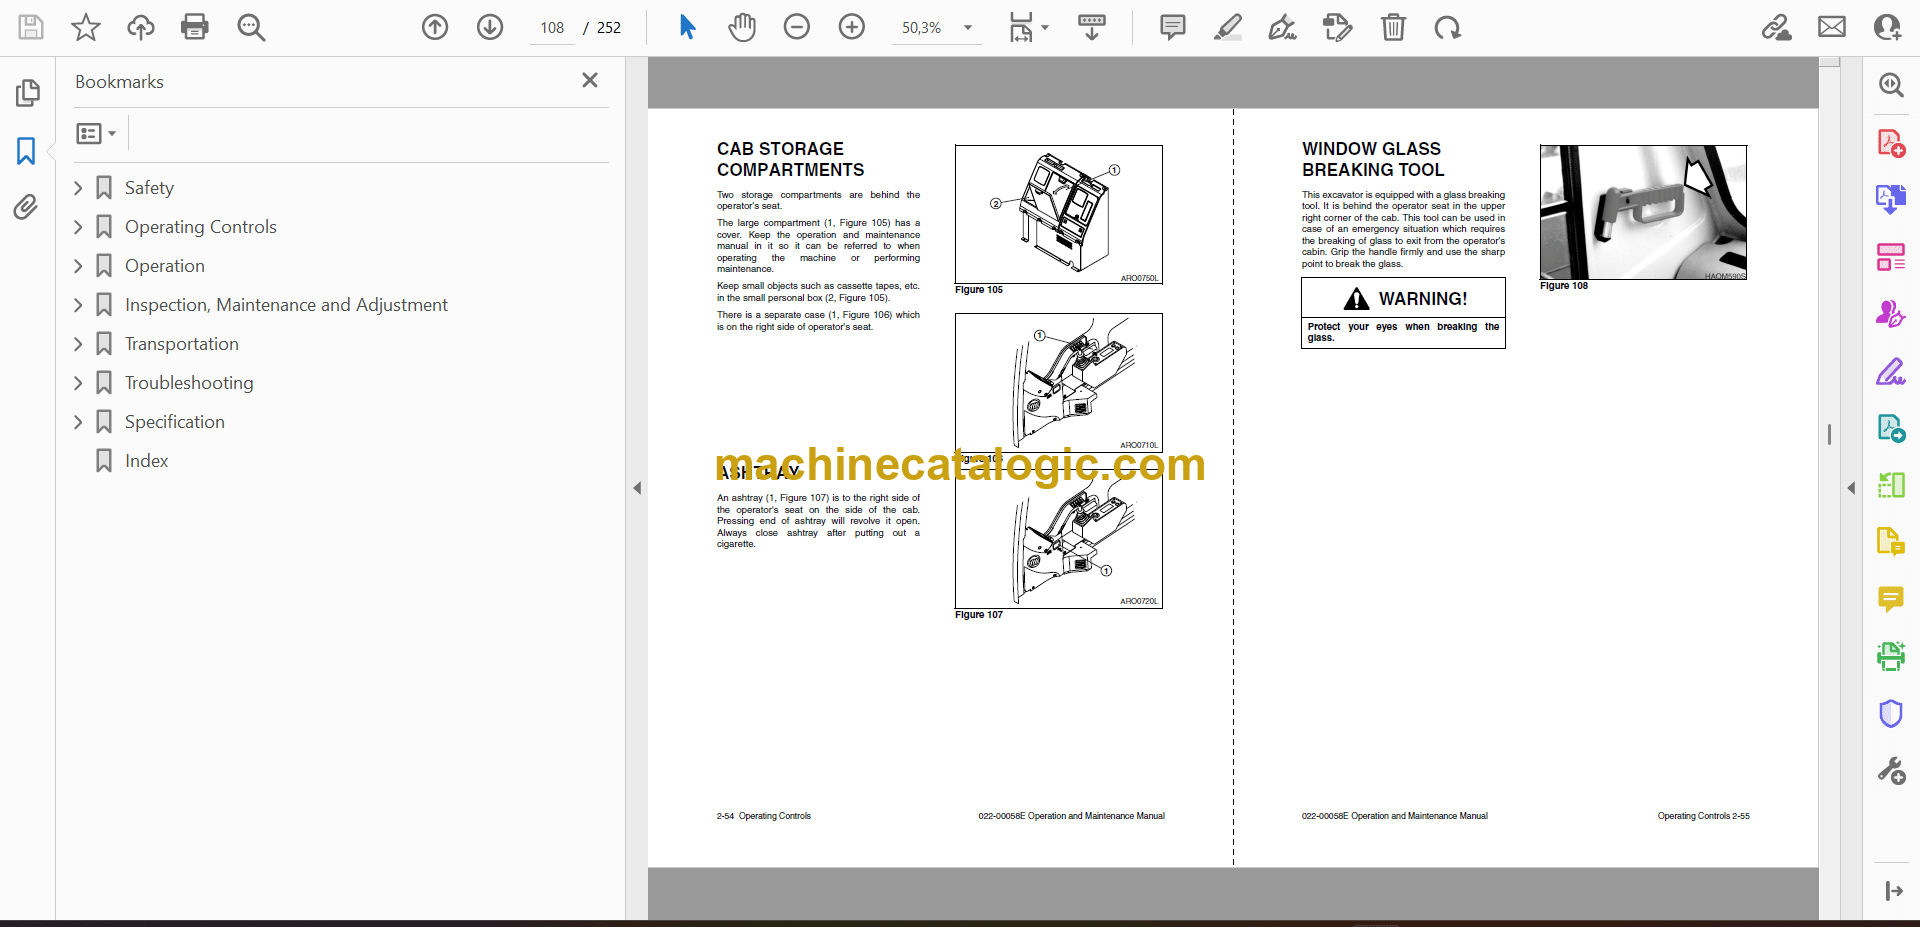The width and height of the screenshot is (1920, 927).
Task: Click the Delete trash icon
Action: click(1393, 27)
